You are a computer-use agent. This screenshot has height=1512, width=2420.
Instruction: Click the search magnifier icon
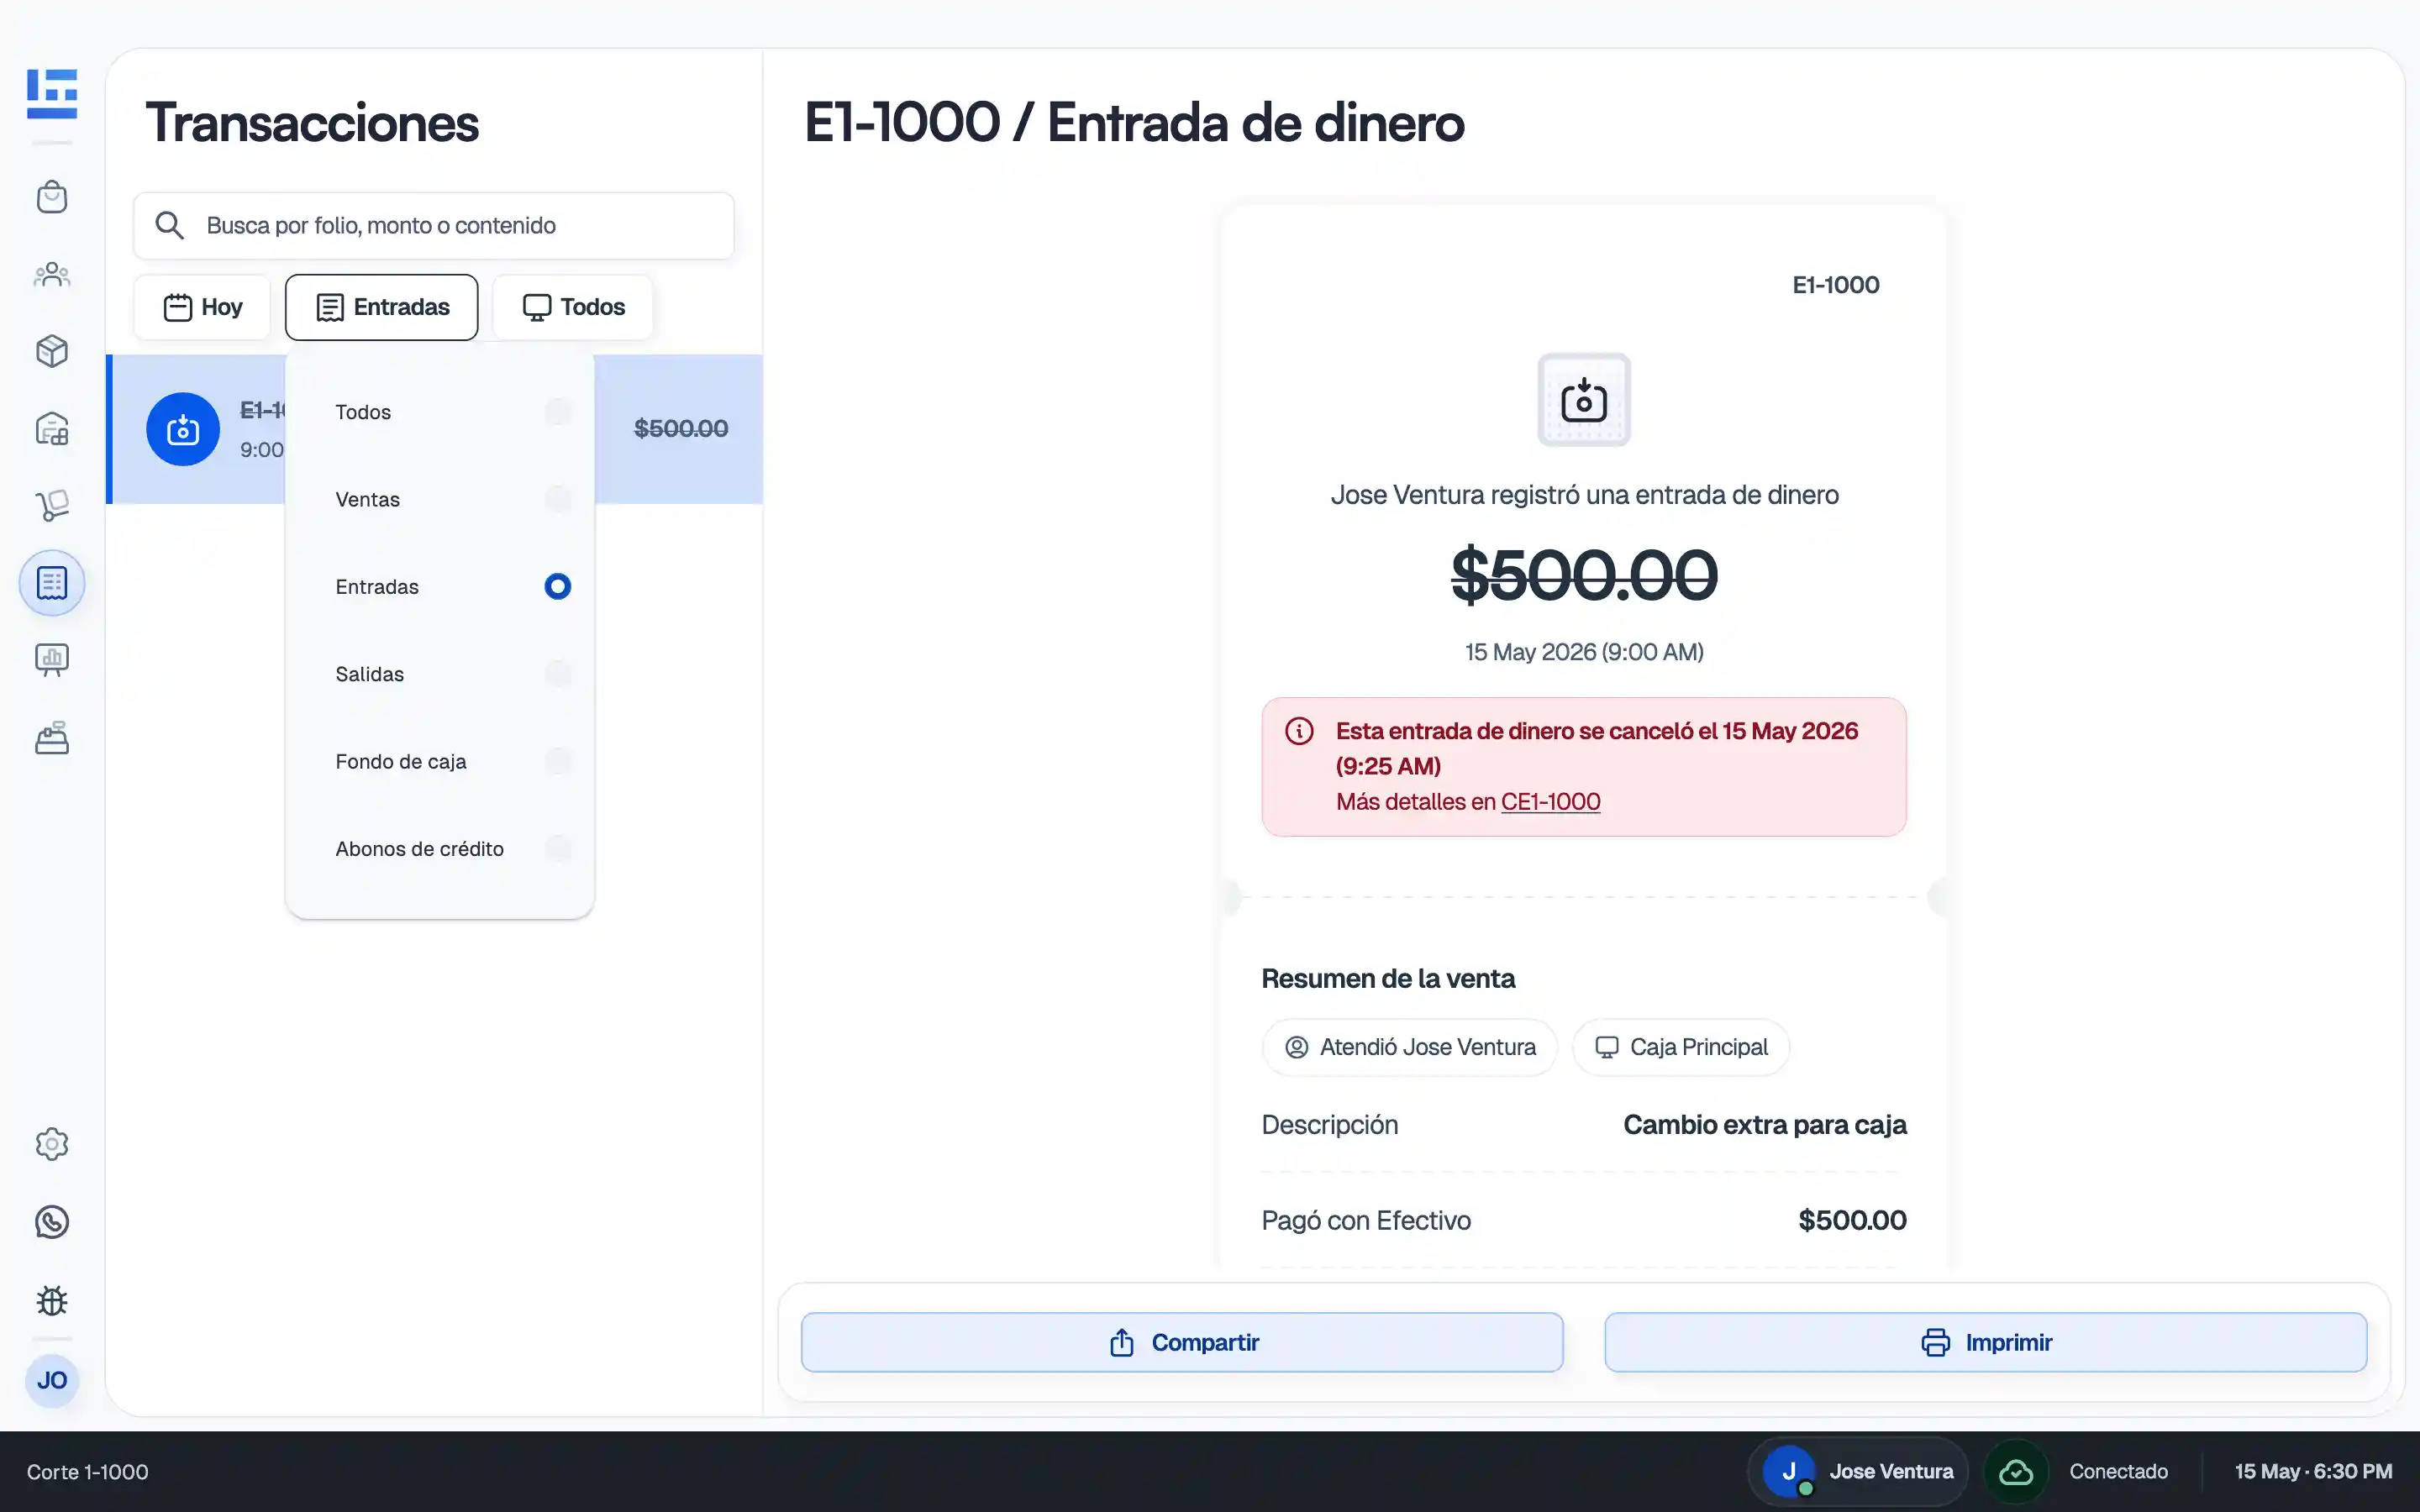pyautogui.click(x=170, y=226)
